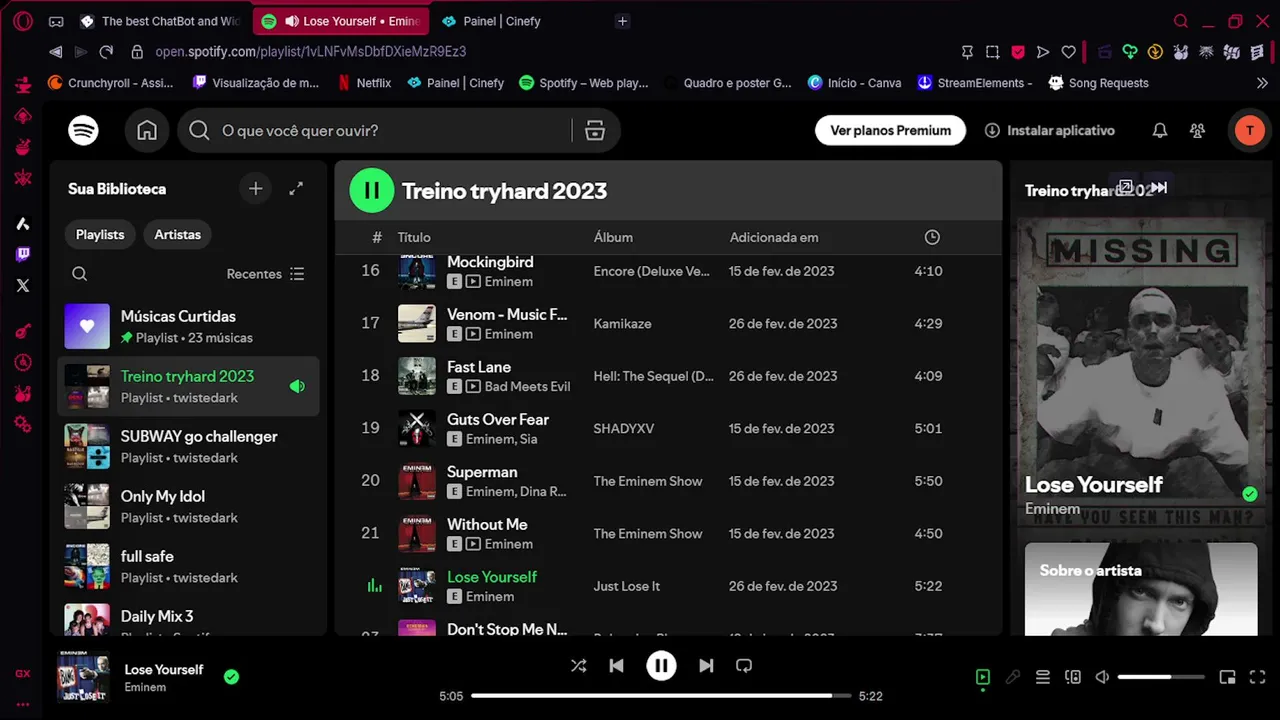Sort tracks by Álbum column
1280x720 pixels.
(613, 237)
